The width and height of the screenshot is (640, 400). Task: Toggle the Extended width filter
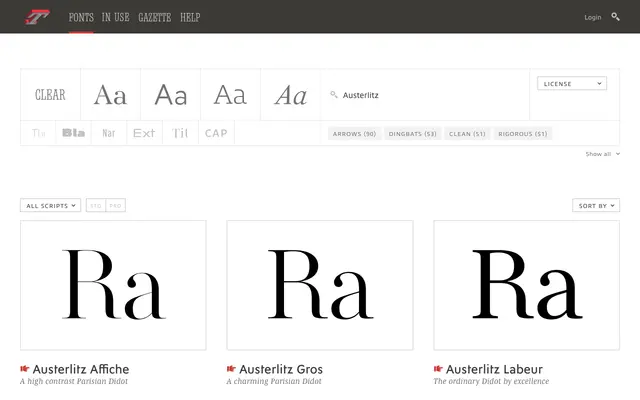click(144, 133)
